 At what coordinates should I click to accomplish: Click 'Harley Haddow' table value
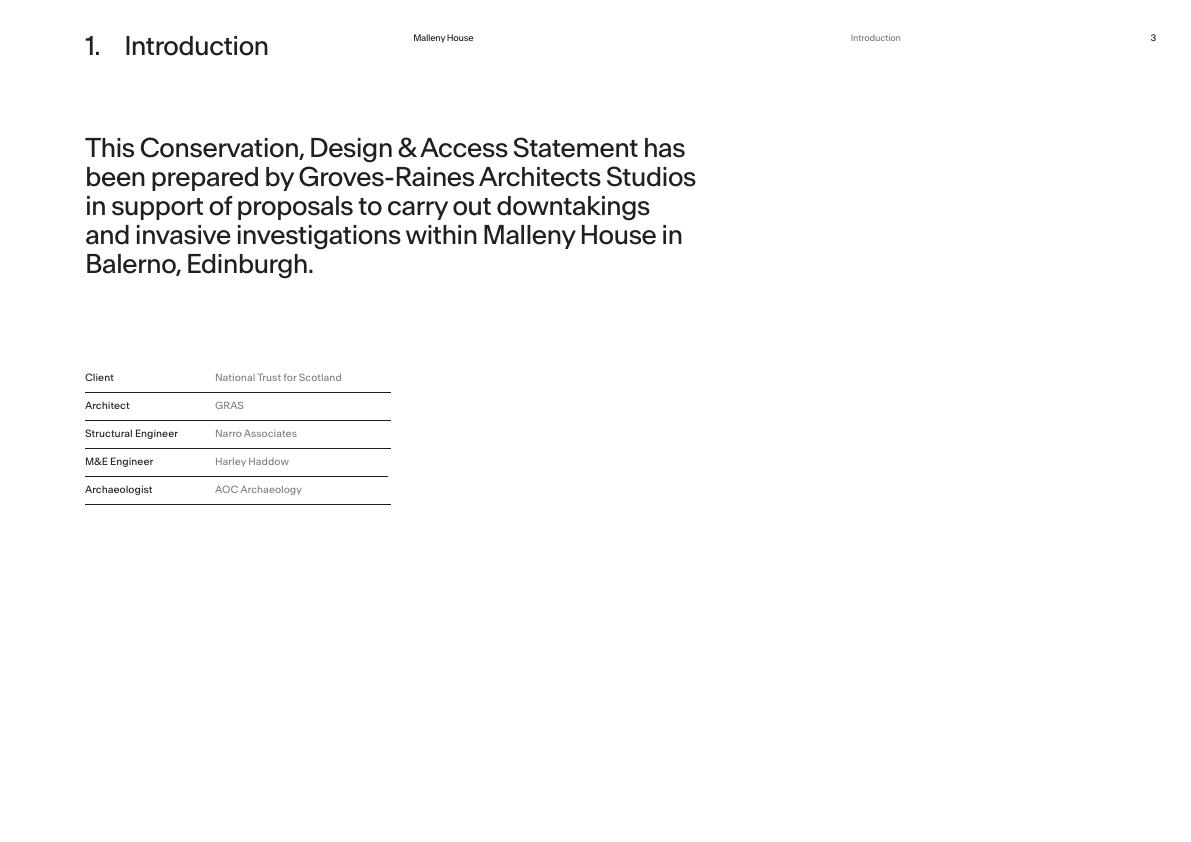coord(251,462)
